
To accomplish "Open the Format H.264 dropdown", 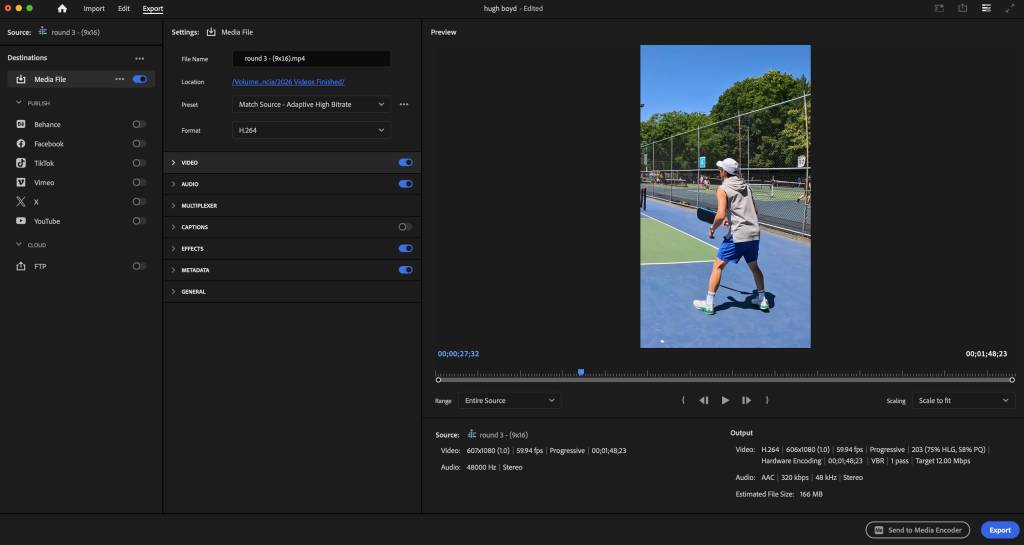I will (312, 131).
